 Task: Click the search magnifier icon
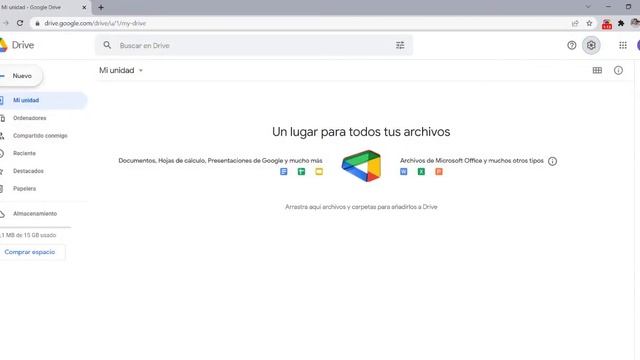[107, 45]
